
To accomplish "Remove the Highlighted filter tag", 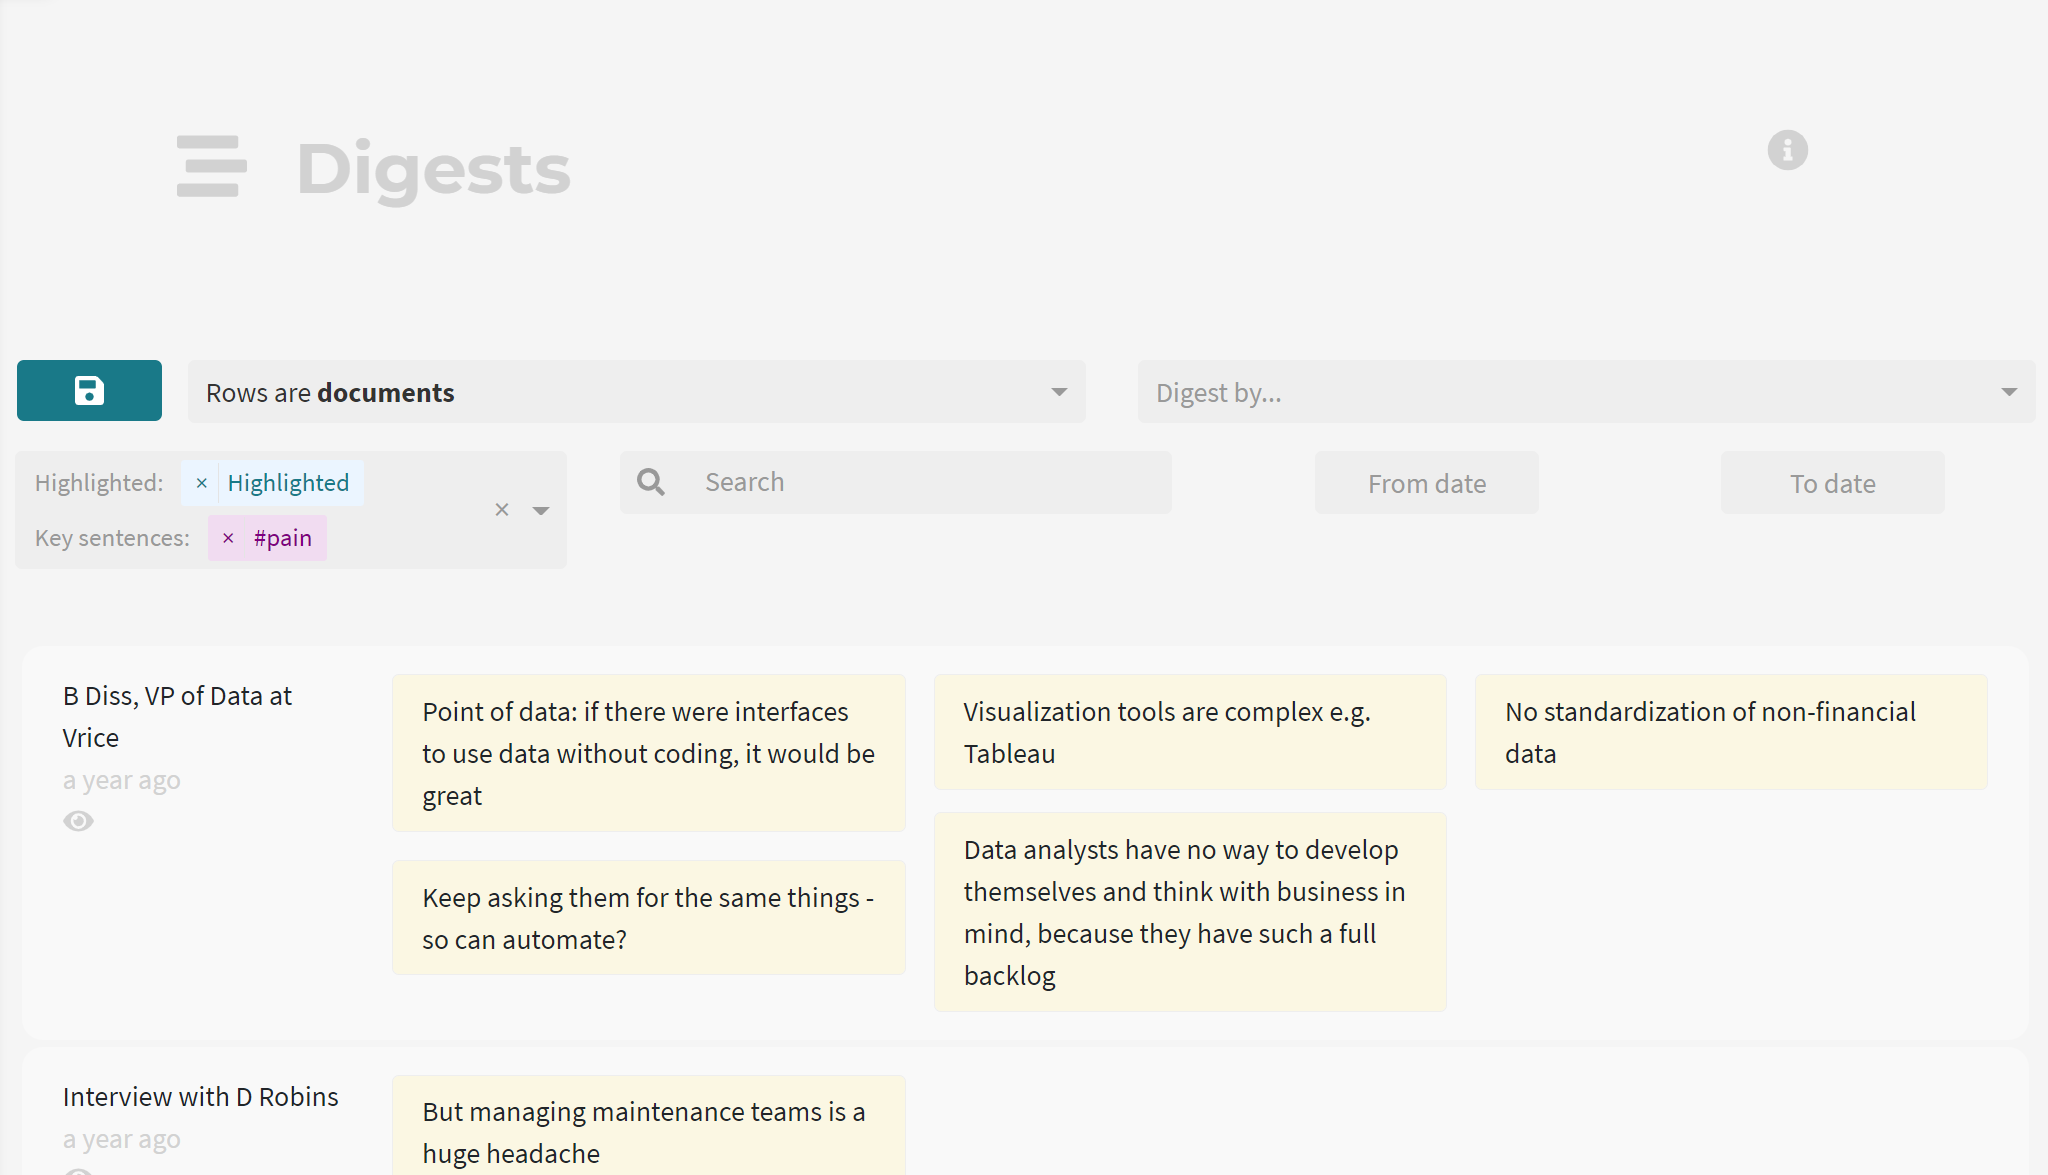I will pos(201,483).
